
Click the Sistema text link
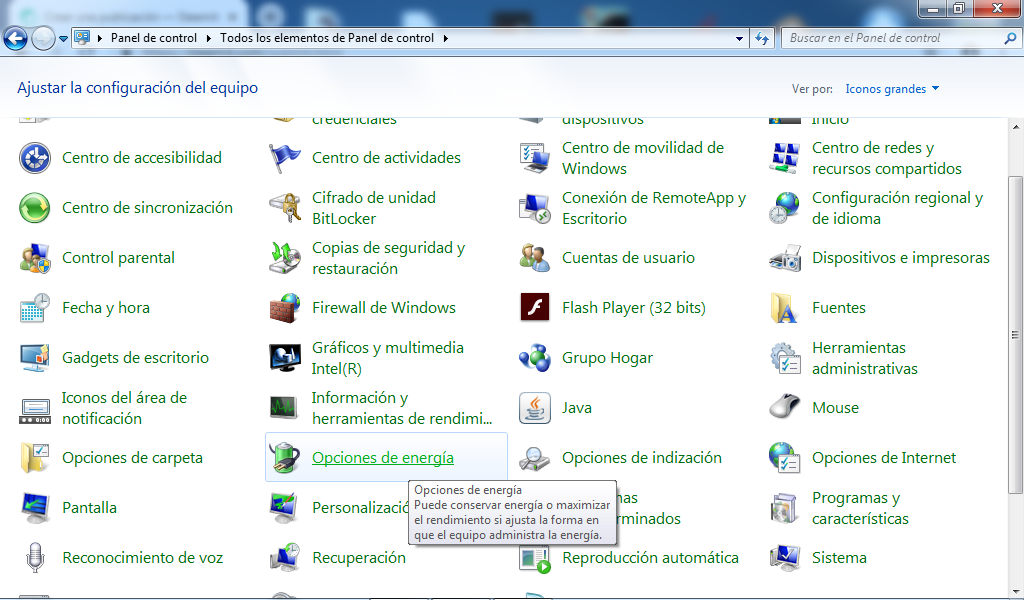point(839,558)
